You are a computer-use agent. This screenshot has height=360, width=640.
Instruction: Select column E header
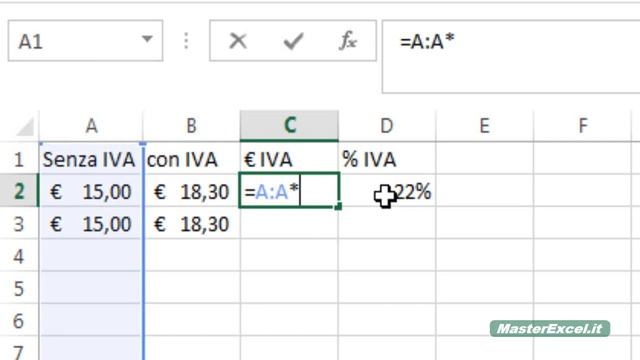pos(484,126)
